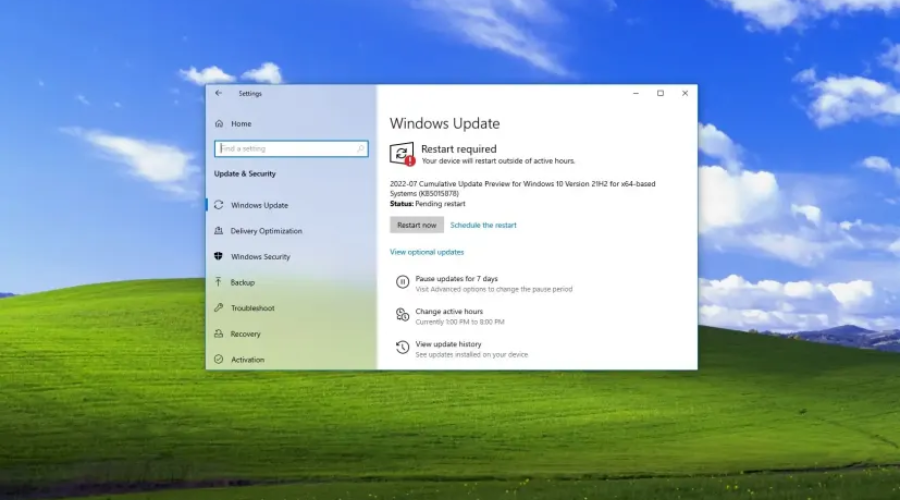Click the Restart required status text
The image size is (900, 500).
(459, 149)
